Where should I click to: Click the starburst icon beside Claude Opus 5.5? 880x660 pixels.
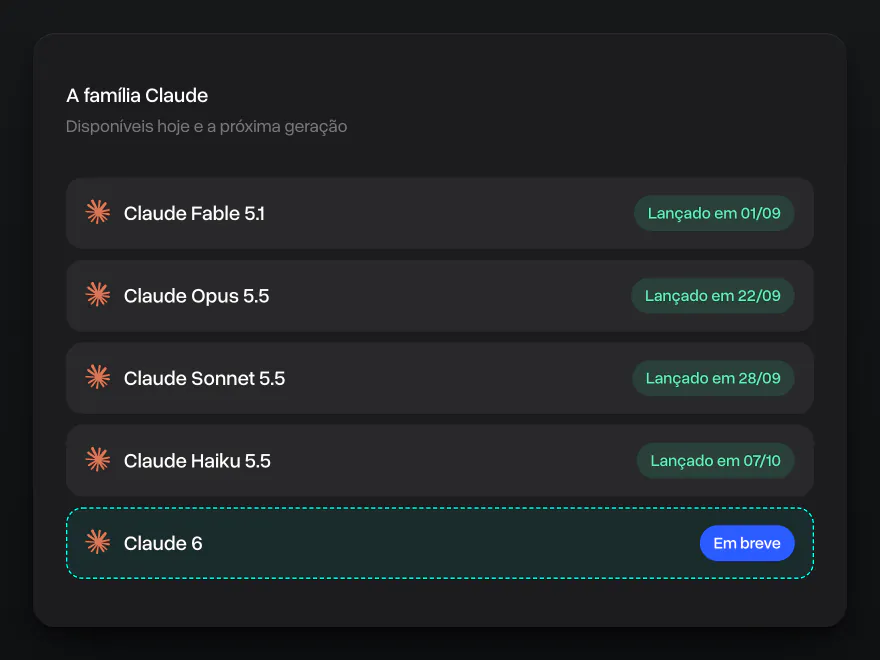pos(98,295)
